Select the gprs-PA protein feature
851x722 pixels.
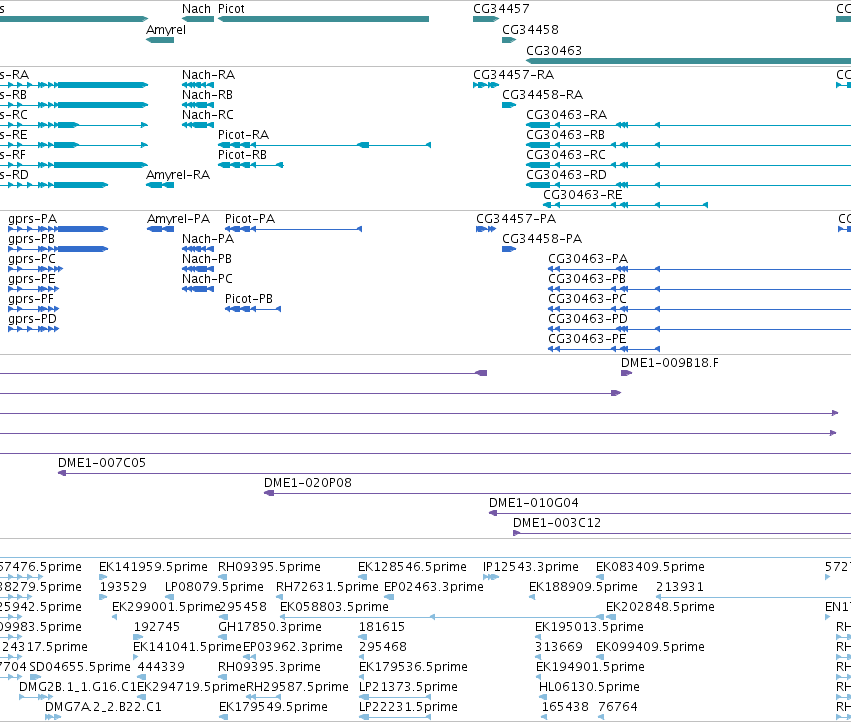coord(58,229)
